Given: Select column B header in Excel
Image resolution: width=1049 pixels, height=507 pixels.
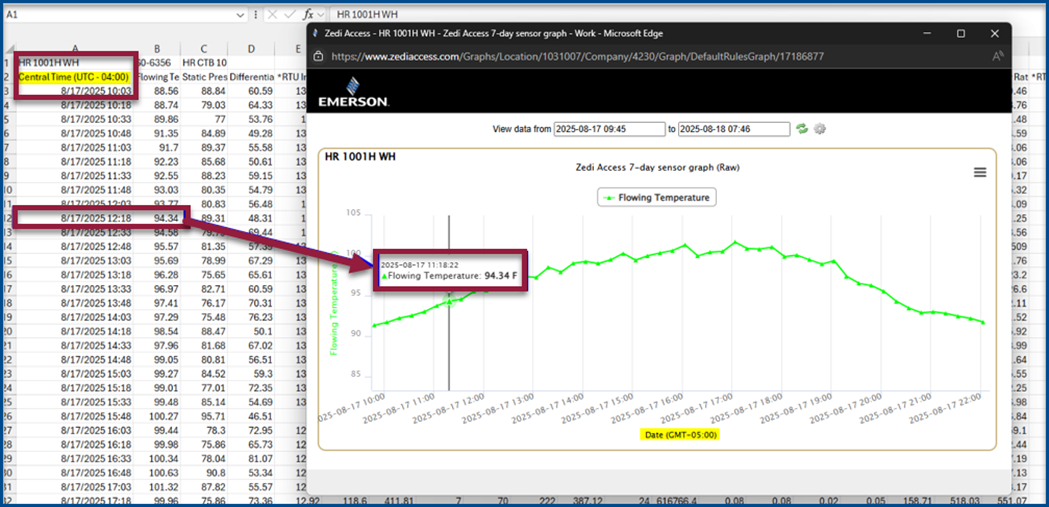Looking at the screenshot, I should click(x=157, y=49).
